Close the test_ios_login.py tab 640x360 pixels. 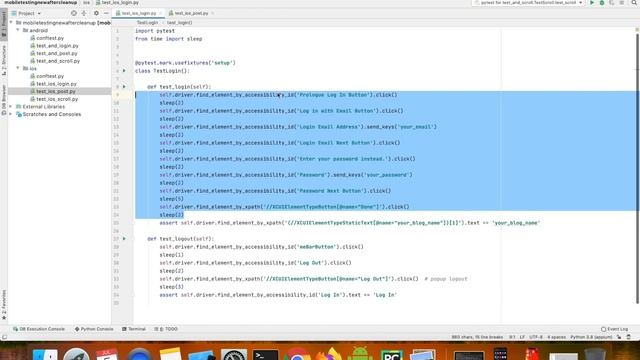click(160, 13)
